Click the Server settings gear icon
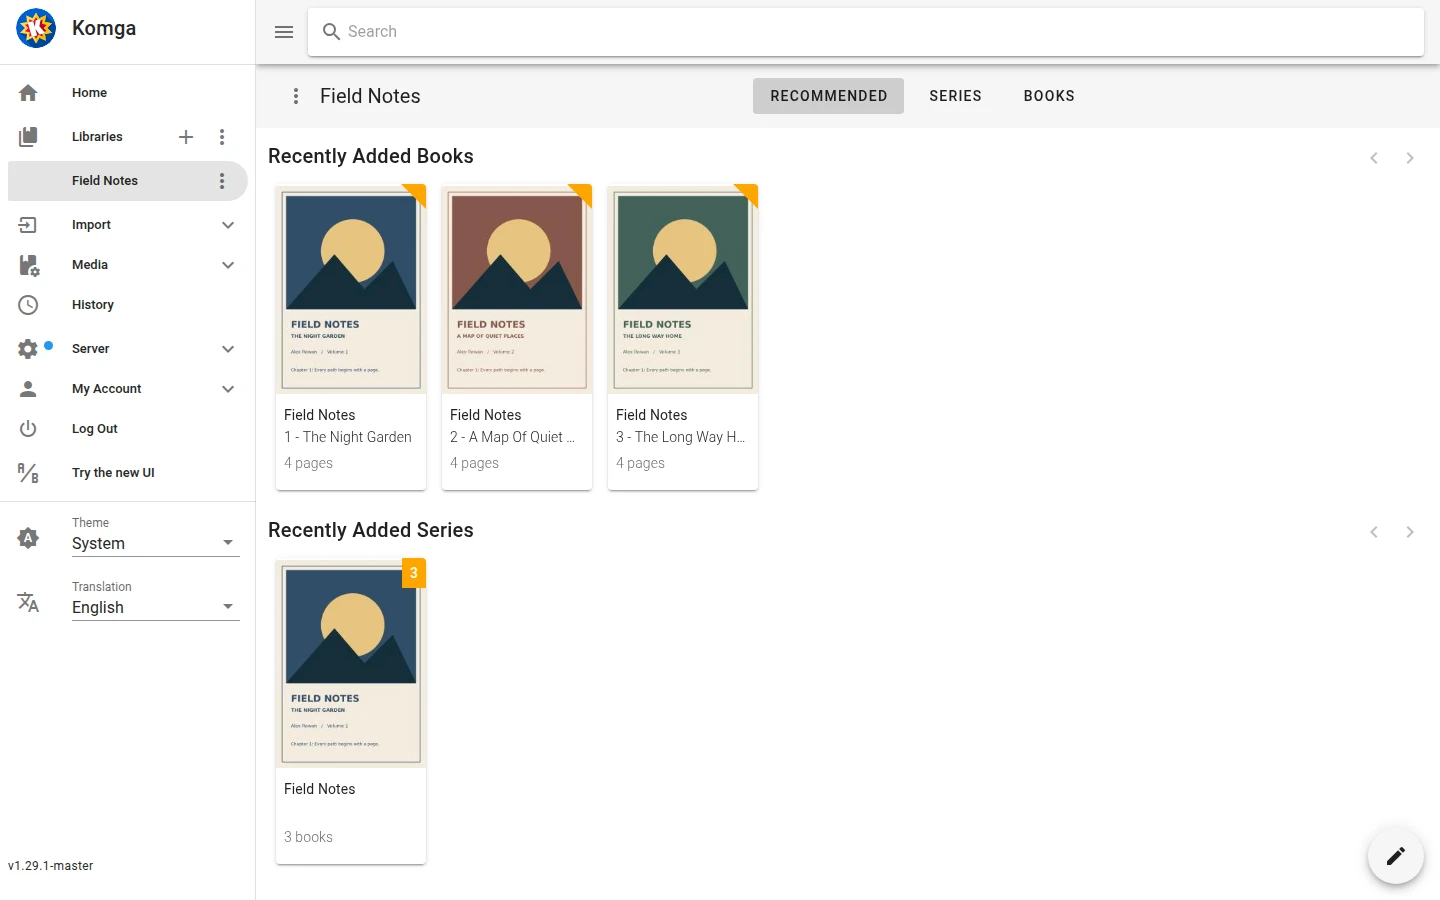 [28, 349]
